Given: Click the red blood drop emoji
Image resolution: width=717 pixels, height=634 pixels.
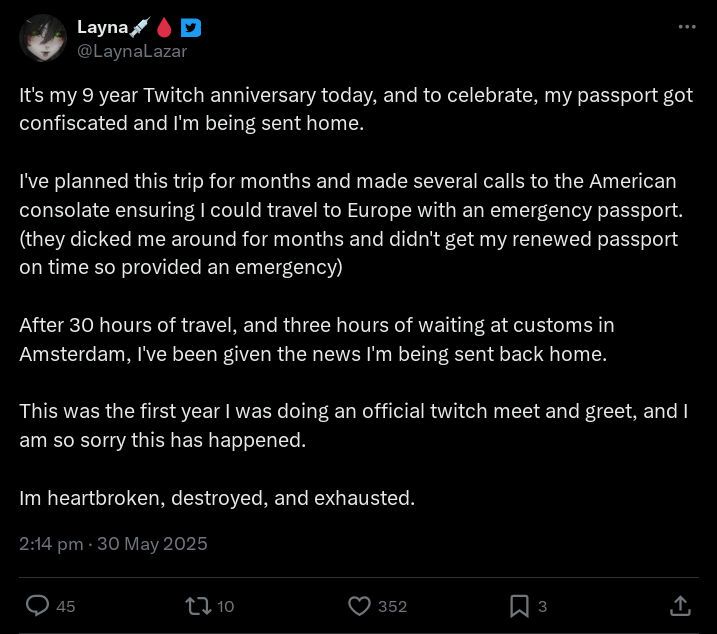Looking at the screenshot, I should pyautogui.click(x=165, y=27).
